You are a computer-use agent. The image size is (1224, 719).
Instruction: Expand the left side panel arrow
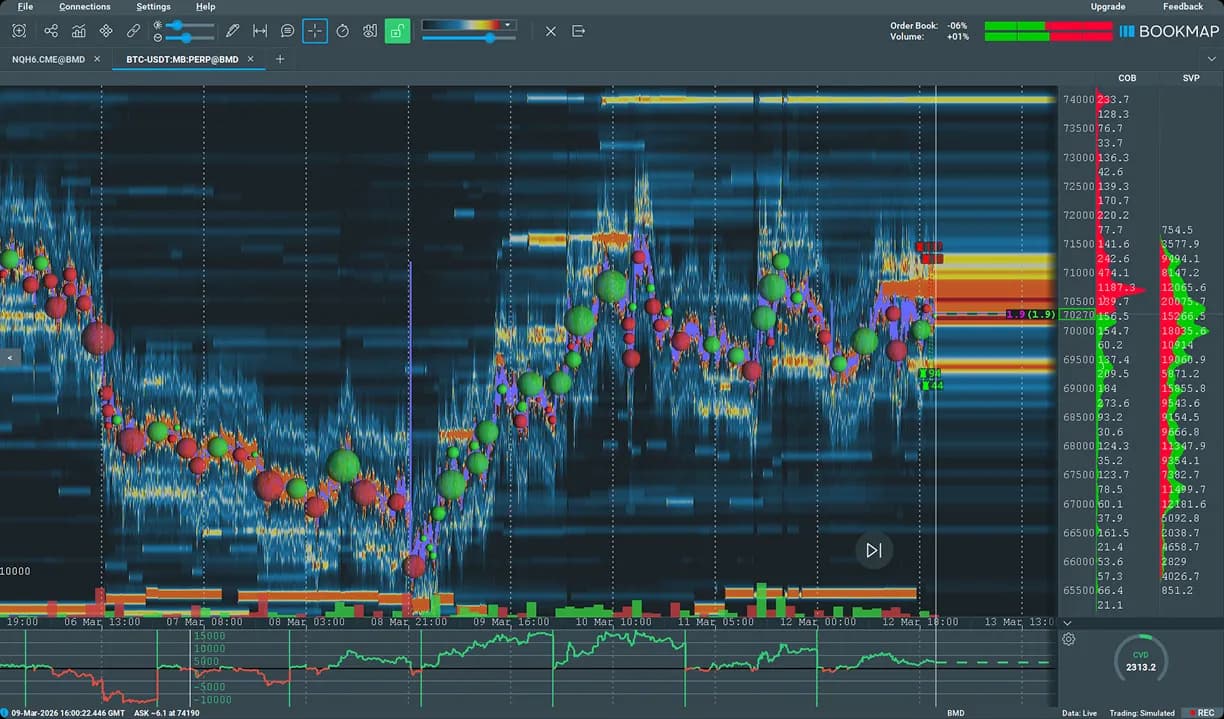(x=11, y=357)
